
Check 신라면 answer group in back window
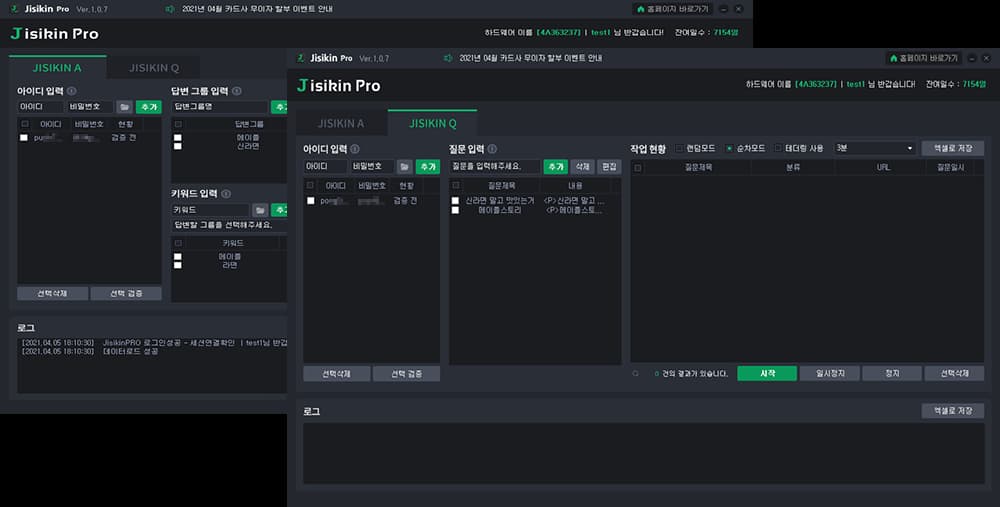pyautogui.click(x=178, y=146)
